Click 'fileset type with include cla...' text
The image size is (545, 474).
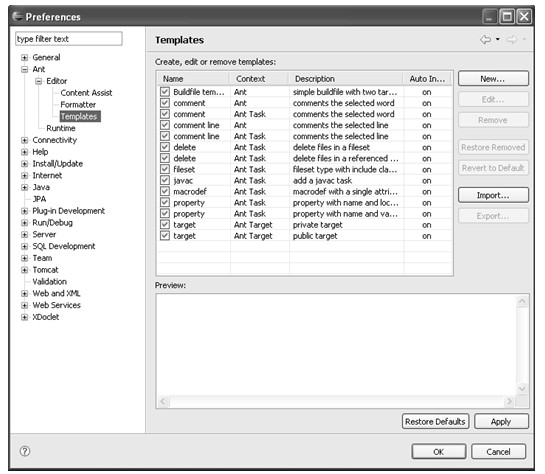click(345, 169)
